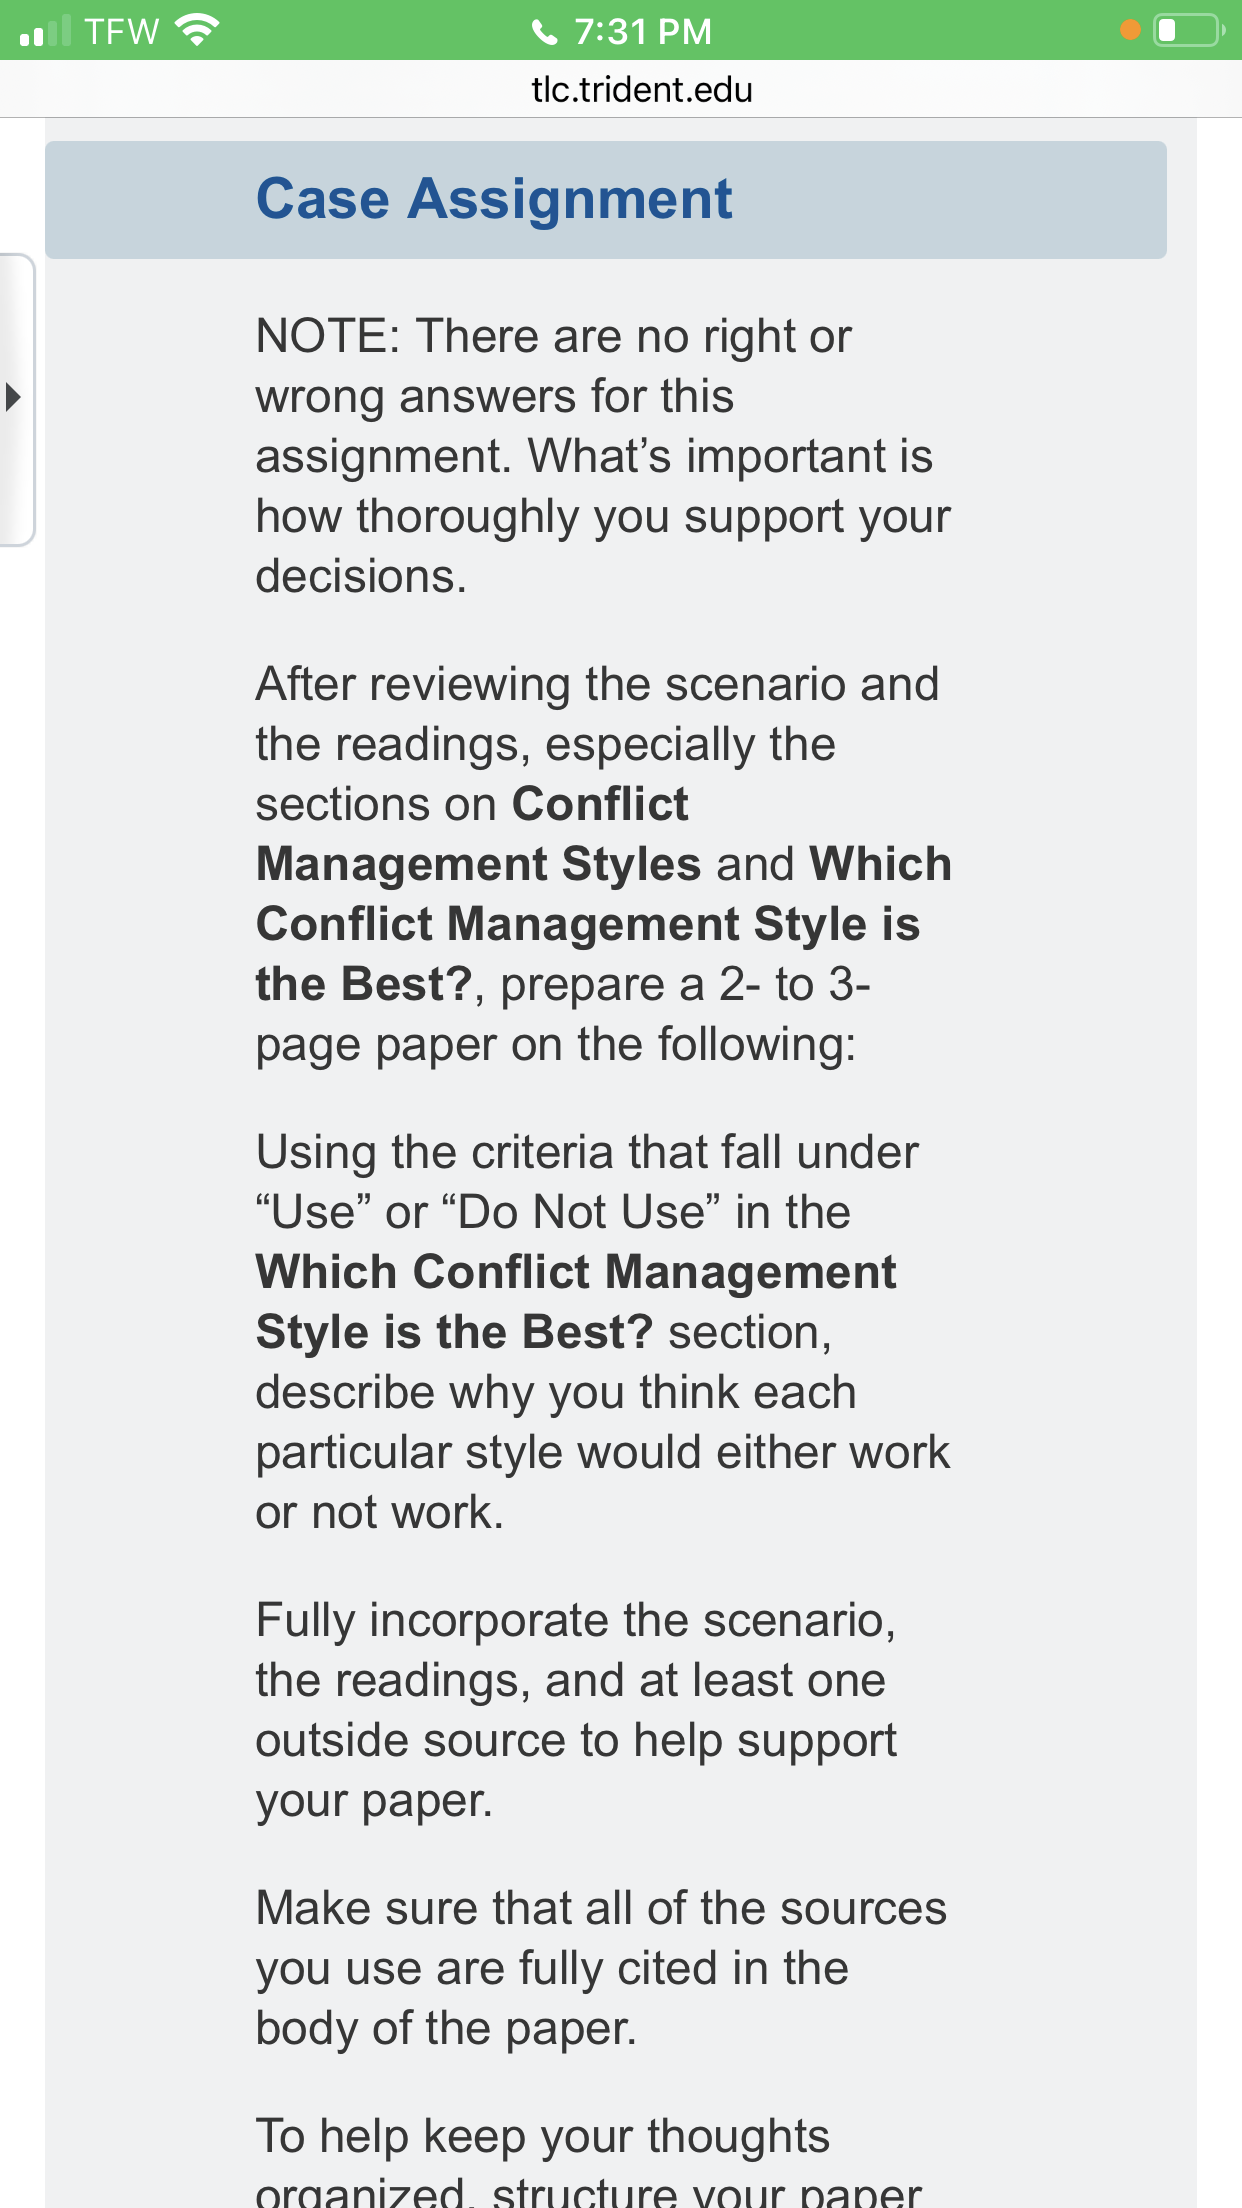Tap the Wi-Fi status icon
This screenshot has width=1242, height=2208.
click(x=197, y=30)
